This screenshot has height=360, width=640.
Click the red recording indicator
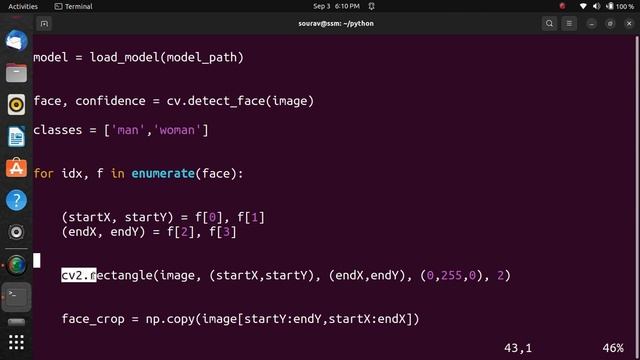point(562,6)
